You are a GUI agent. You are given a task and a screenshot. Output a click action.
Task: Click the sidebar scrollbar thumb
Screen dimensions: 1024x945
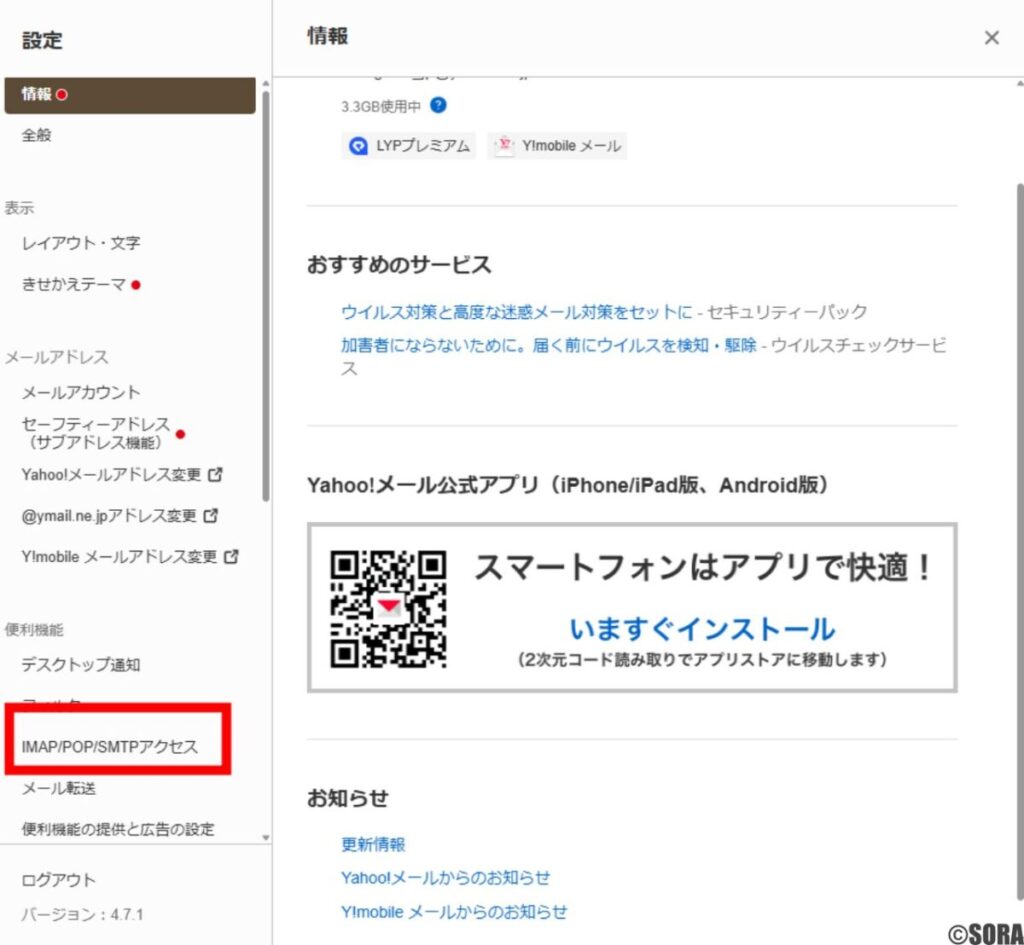point(265,296)
